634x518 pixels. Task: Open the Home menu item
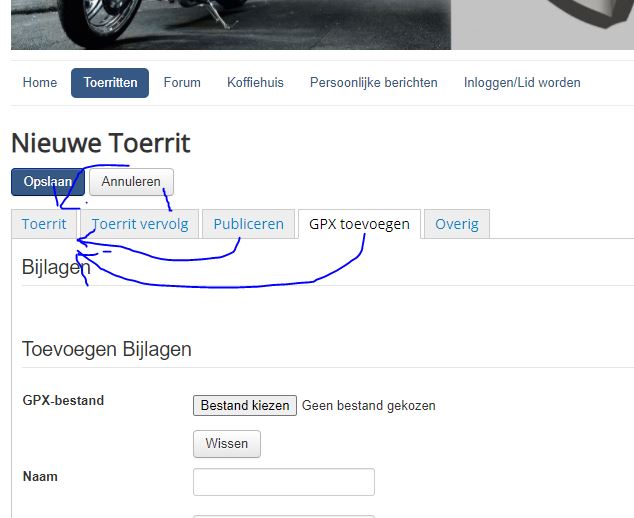40,82
